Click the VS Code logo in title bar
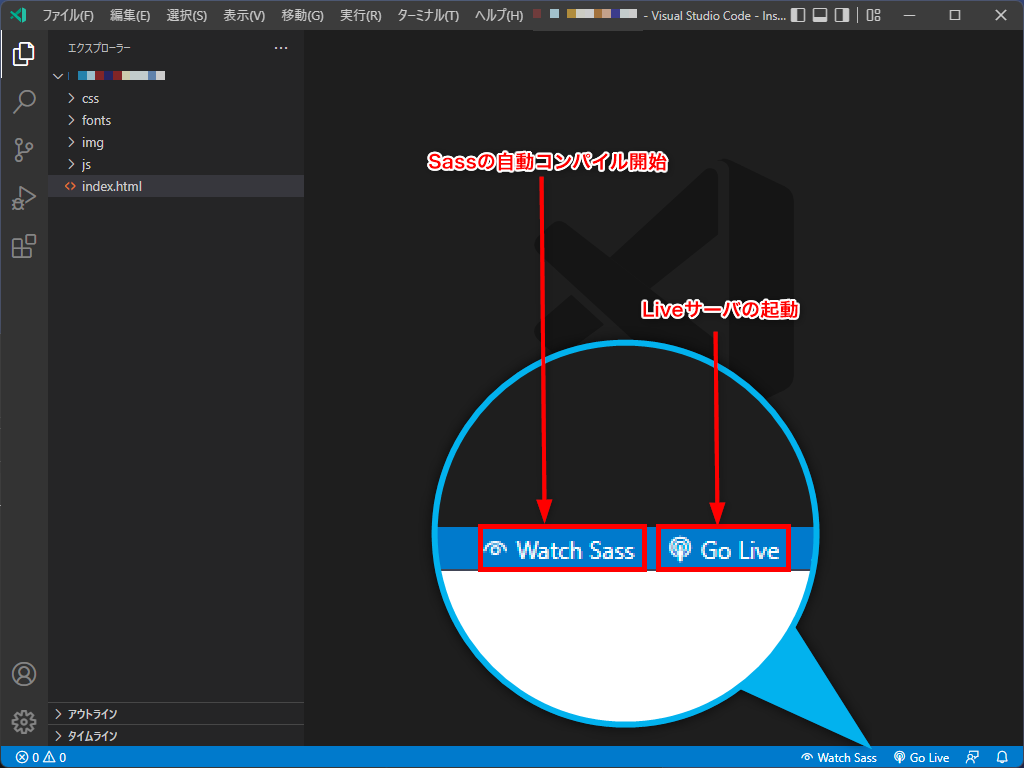Image resolution: width=1024 pixels, height=768 pixels. click(19, 14)
